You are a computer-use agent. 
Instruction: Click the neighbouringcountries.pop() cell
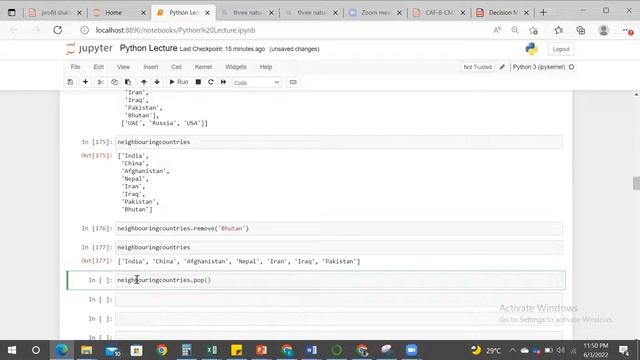339,280
